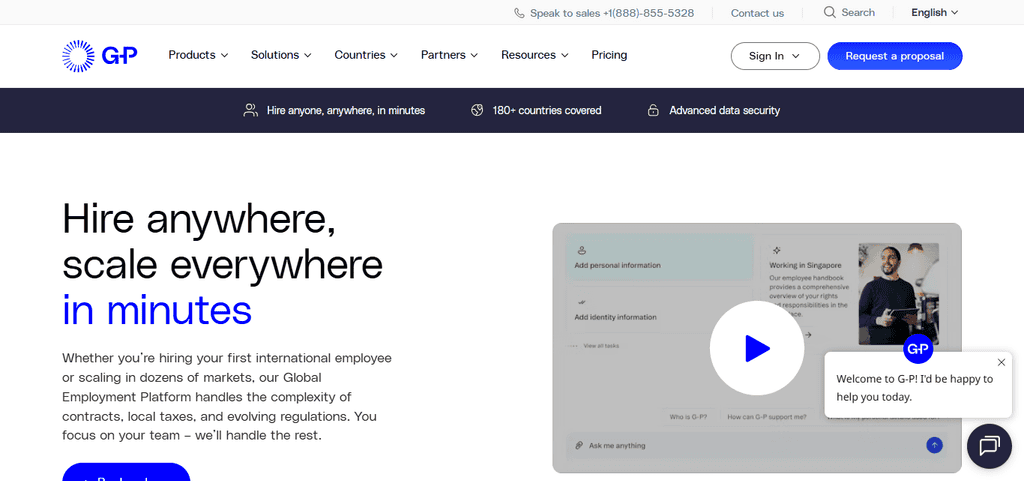Click the man's photo in the video preview
Viewport: 1024px width, 481px height.
899,294
